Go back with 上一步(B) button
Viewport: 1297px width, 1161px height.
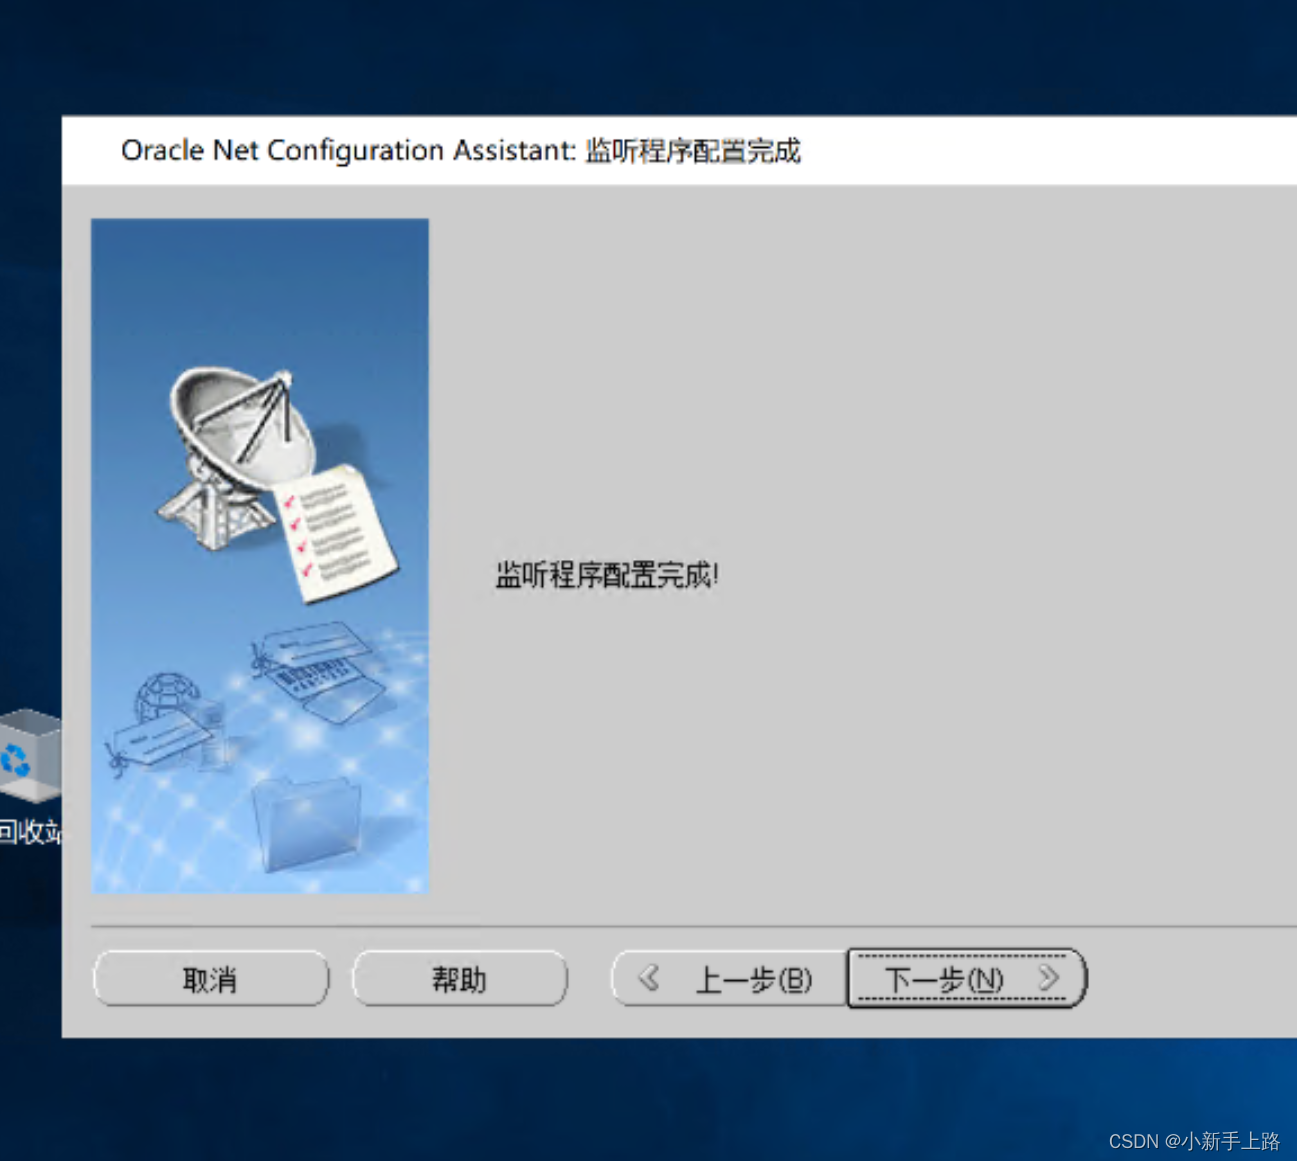[x=729, y=978]
